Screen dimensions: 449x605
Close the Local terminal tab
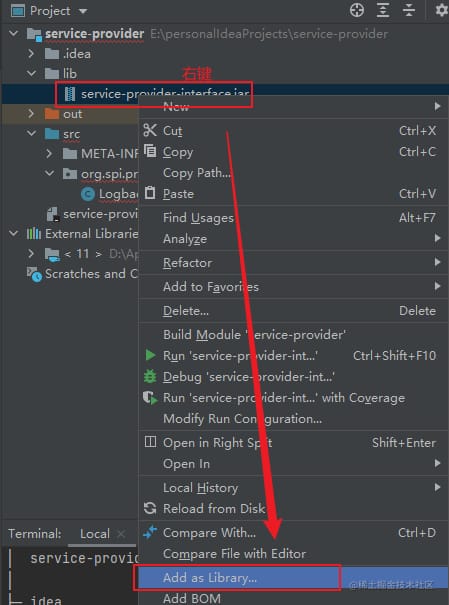121,534
